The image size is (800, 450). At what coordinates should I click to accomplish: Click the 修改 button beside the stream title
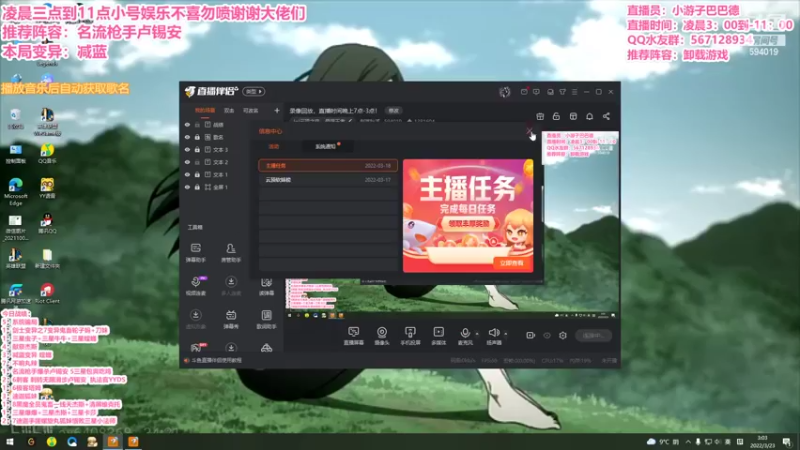393,111
